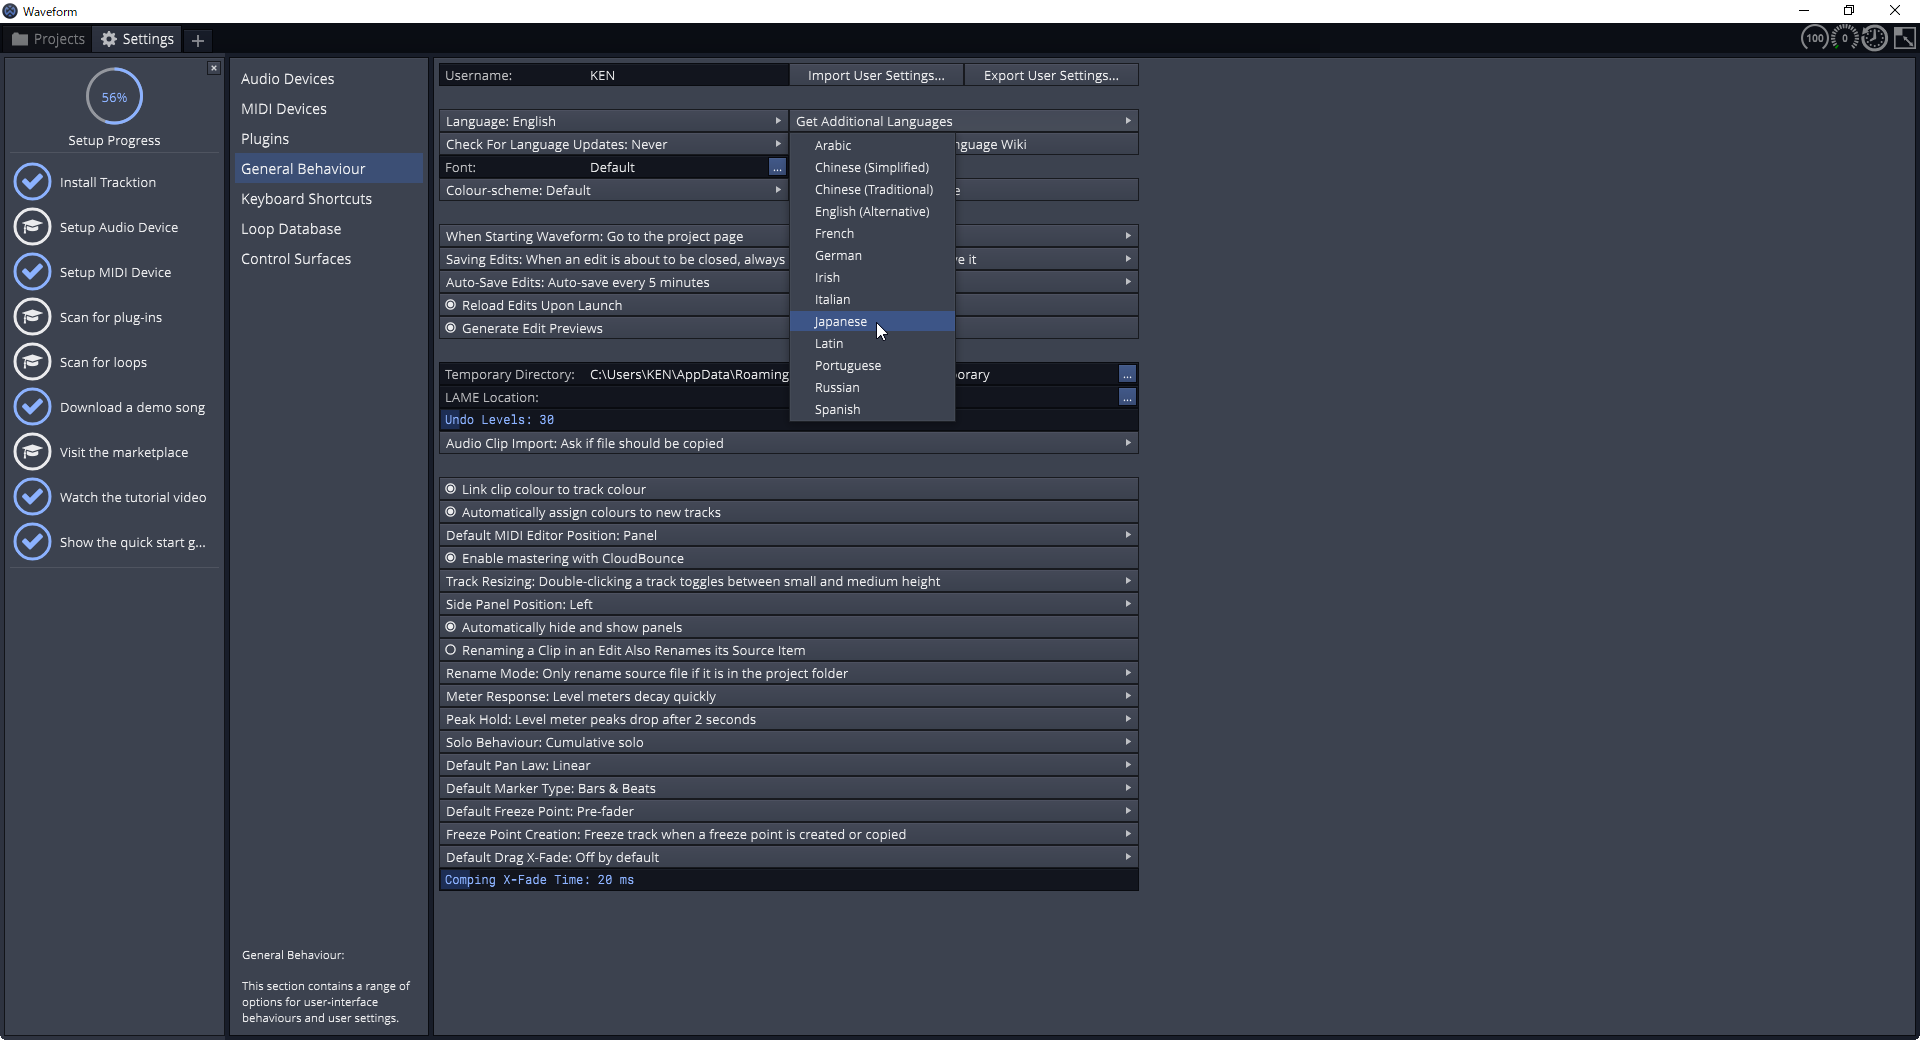Choose Spanish from language list
This screenshot has width=1920, height=1040.
[872, 409]
